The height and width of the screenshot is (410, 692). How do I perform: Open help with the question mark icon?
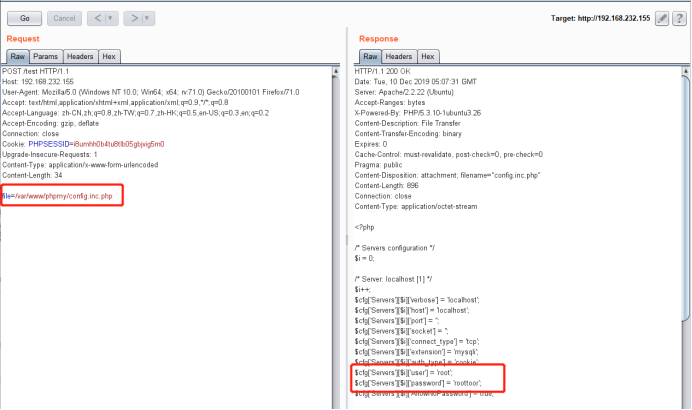pyautogui.click(x=679, y=19)
